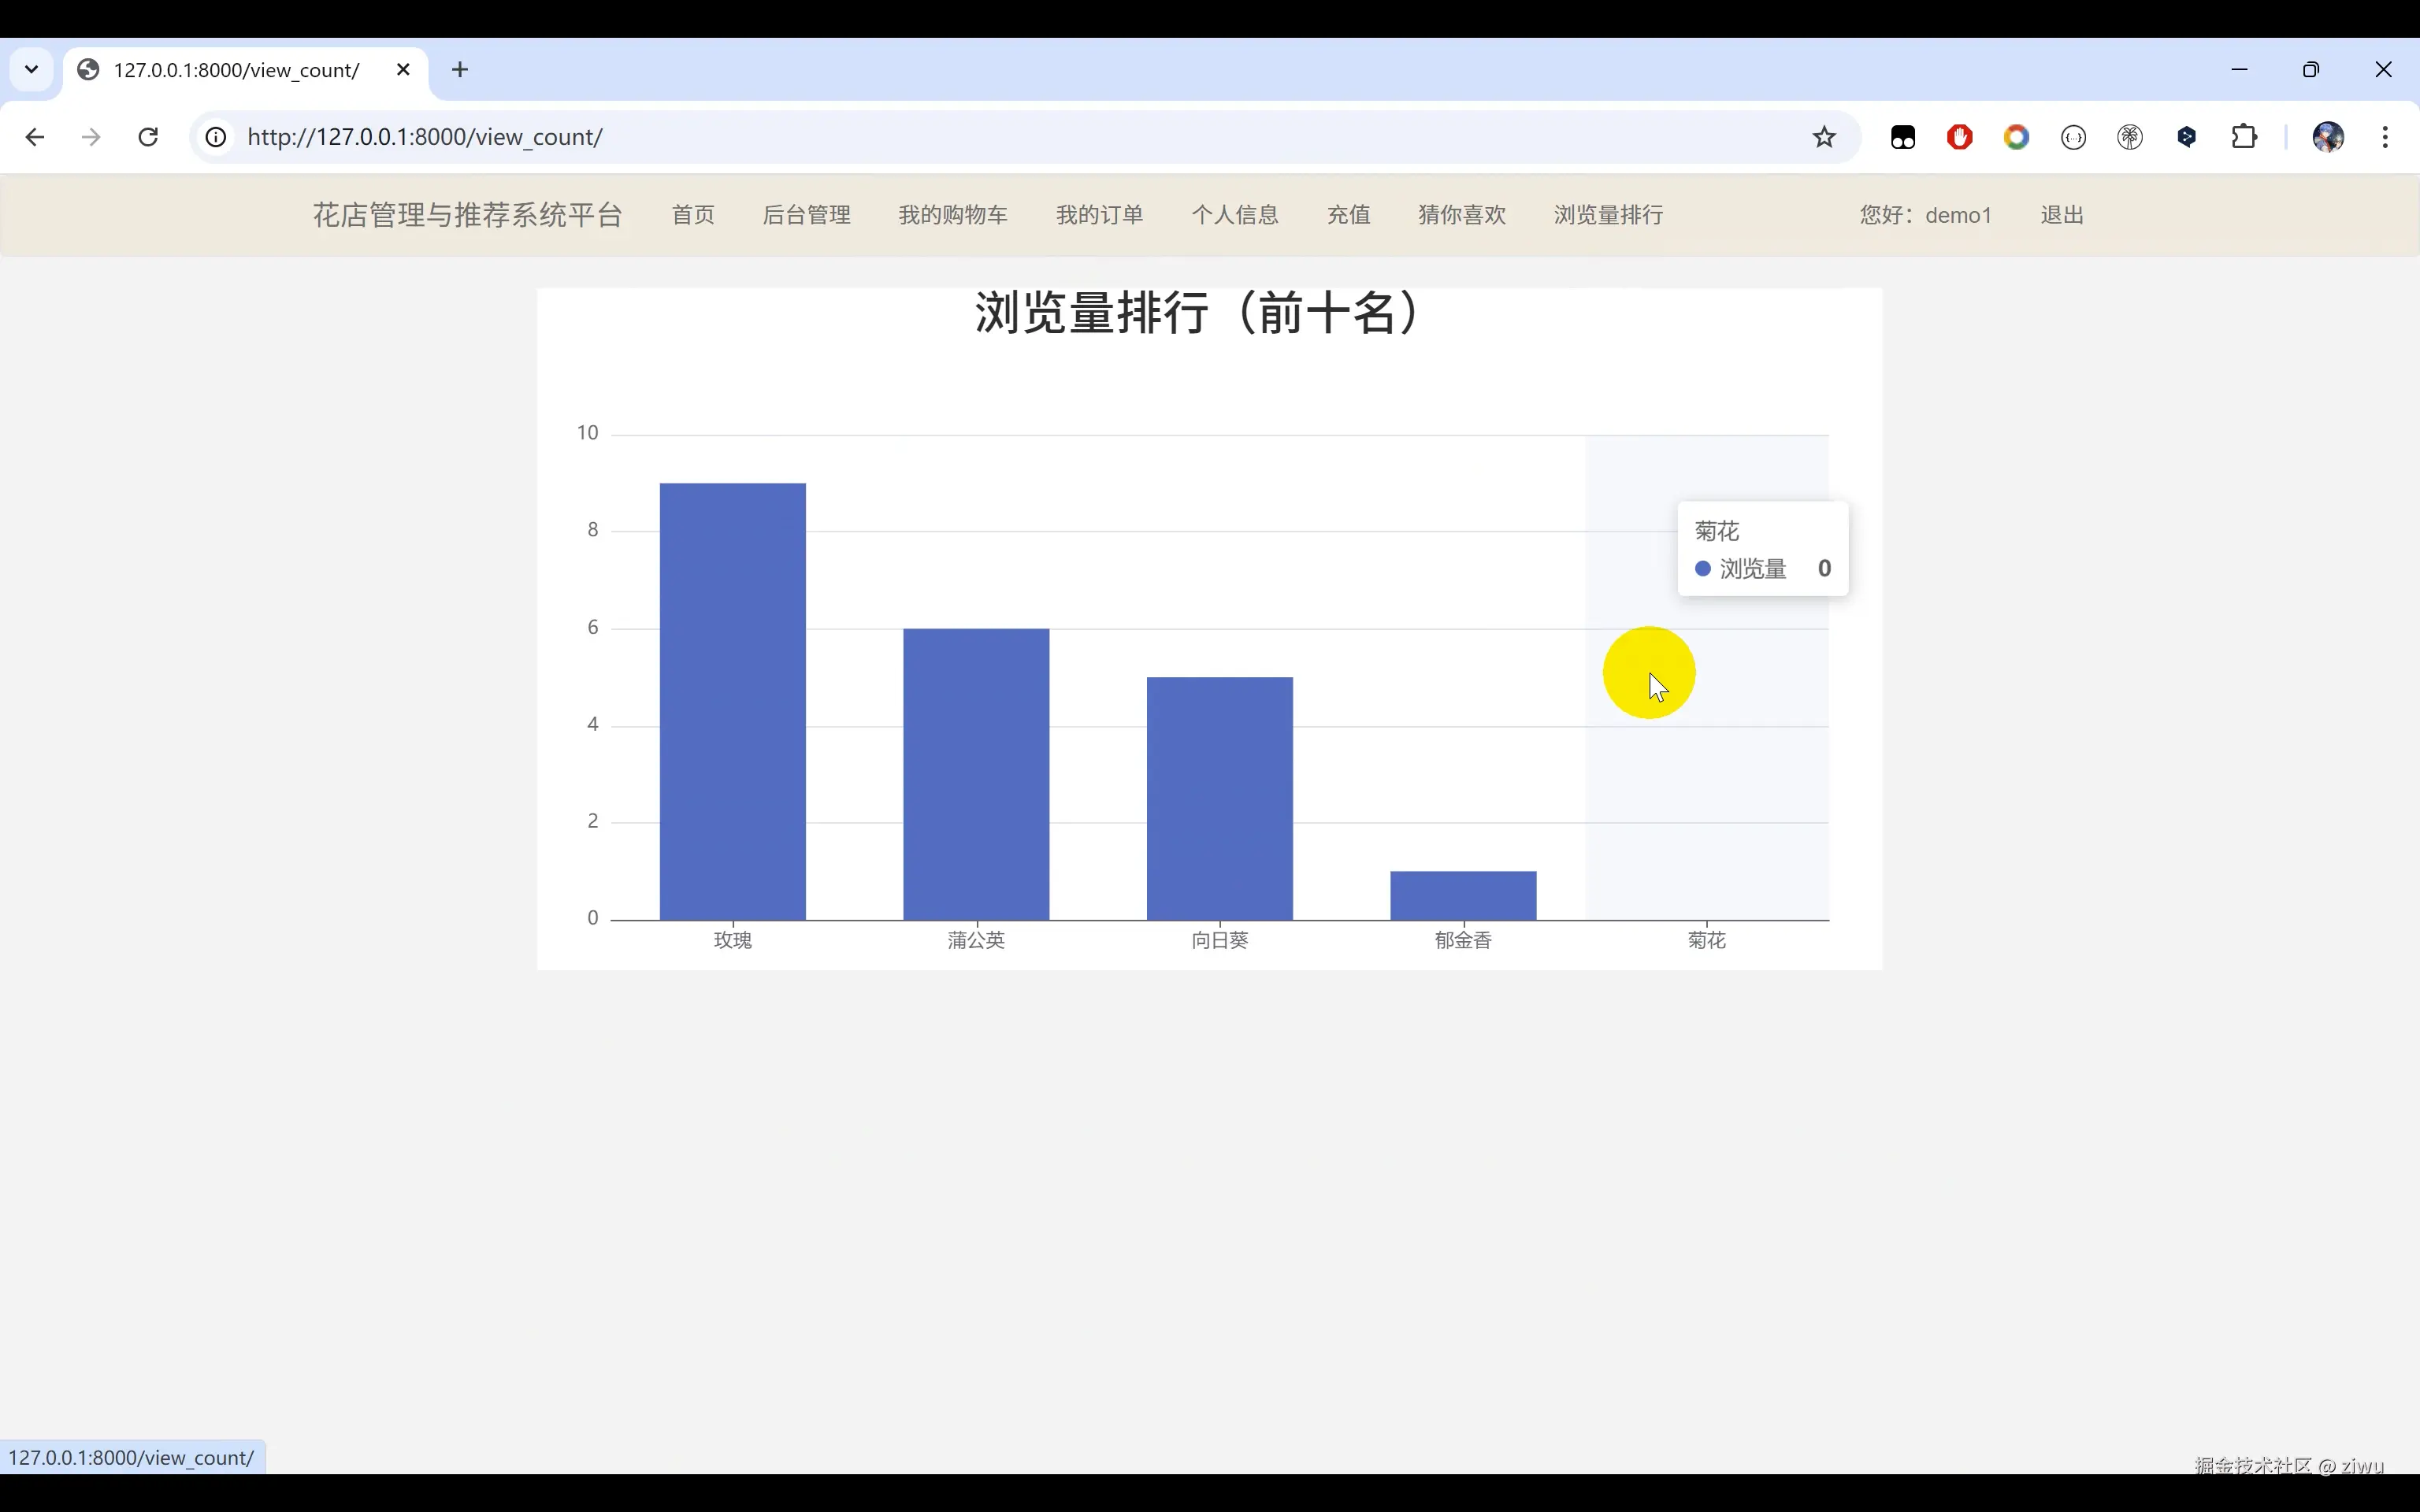Open the tab search dropdown arrow

coord(31,70)
